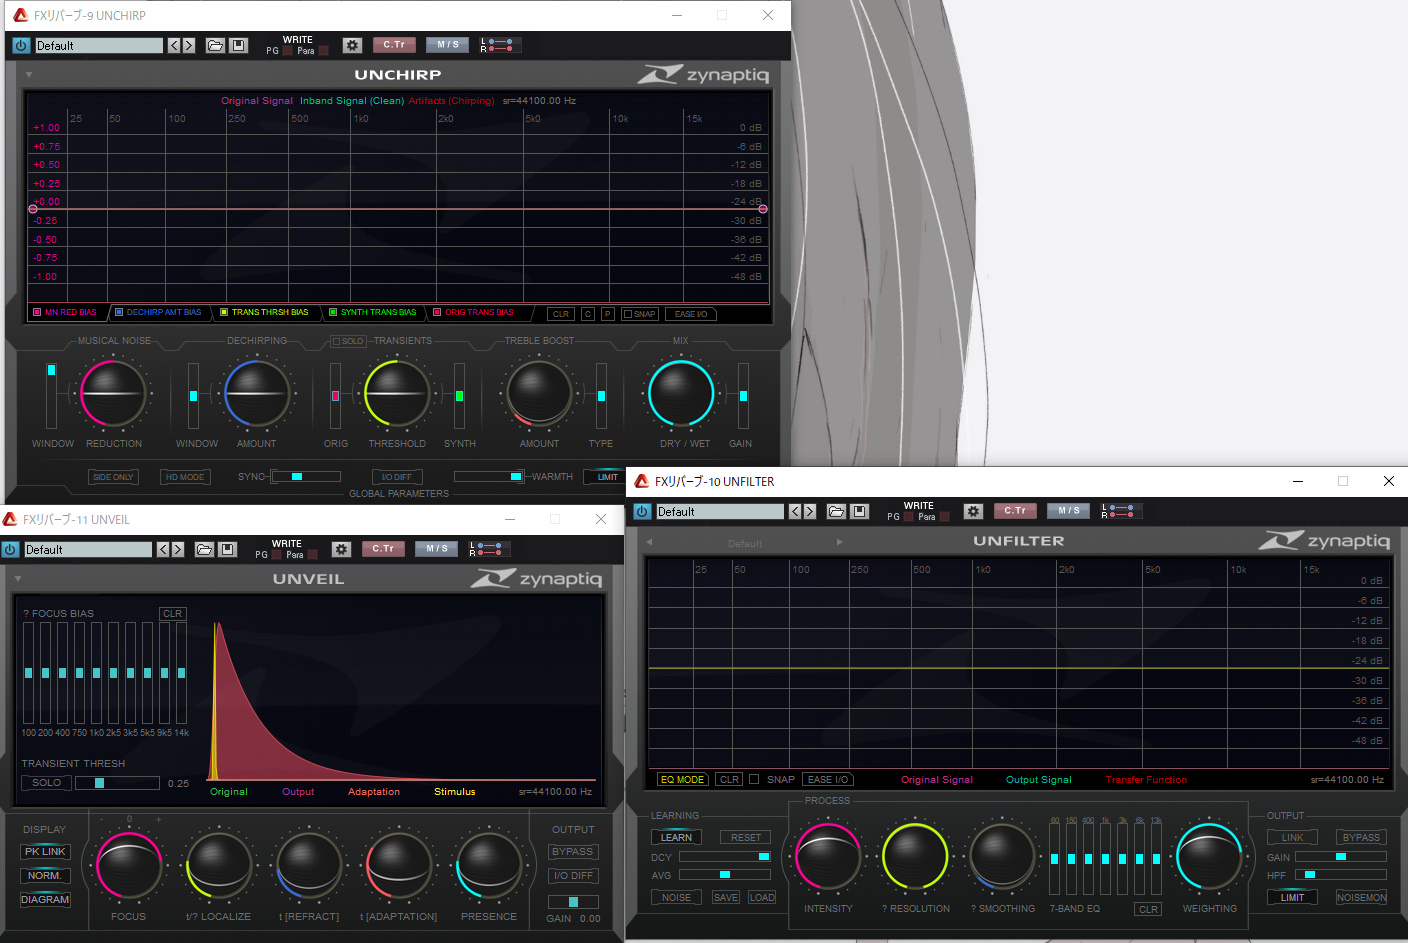The height and width of the screenshot is (943, 1408).
Task: Click CLR button next to FOCUS BIAS
Action: [173, 614]
